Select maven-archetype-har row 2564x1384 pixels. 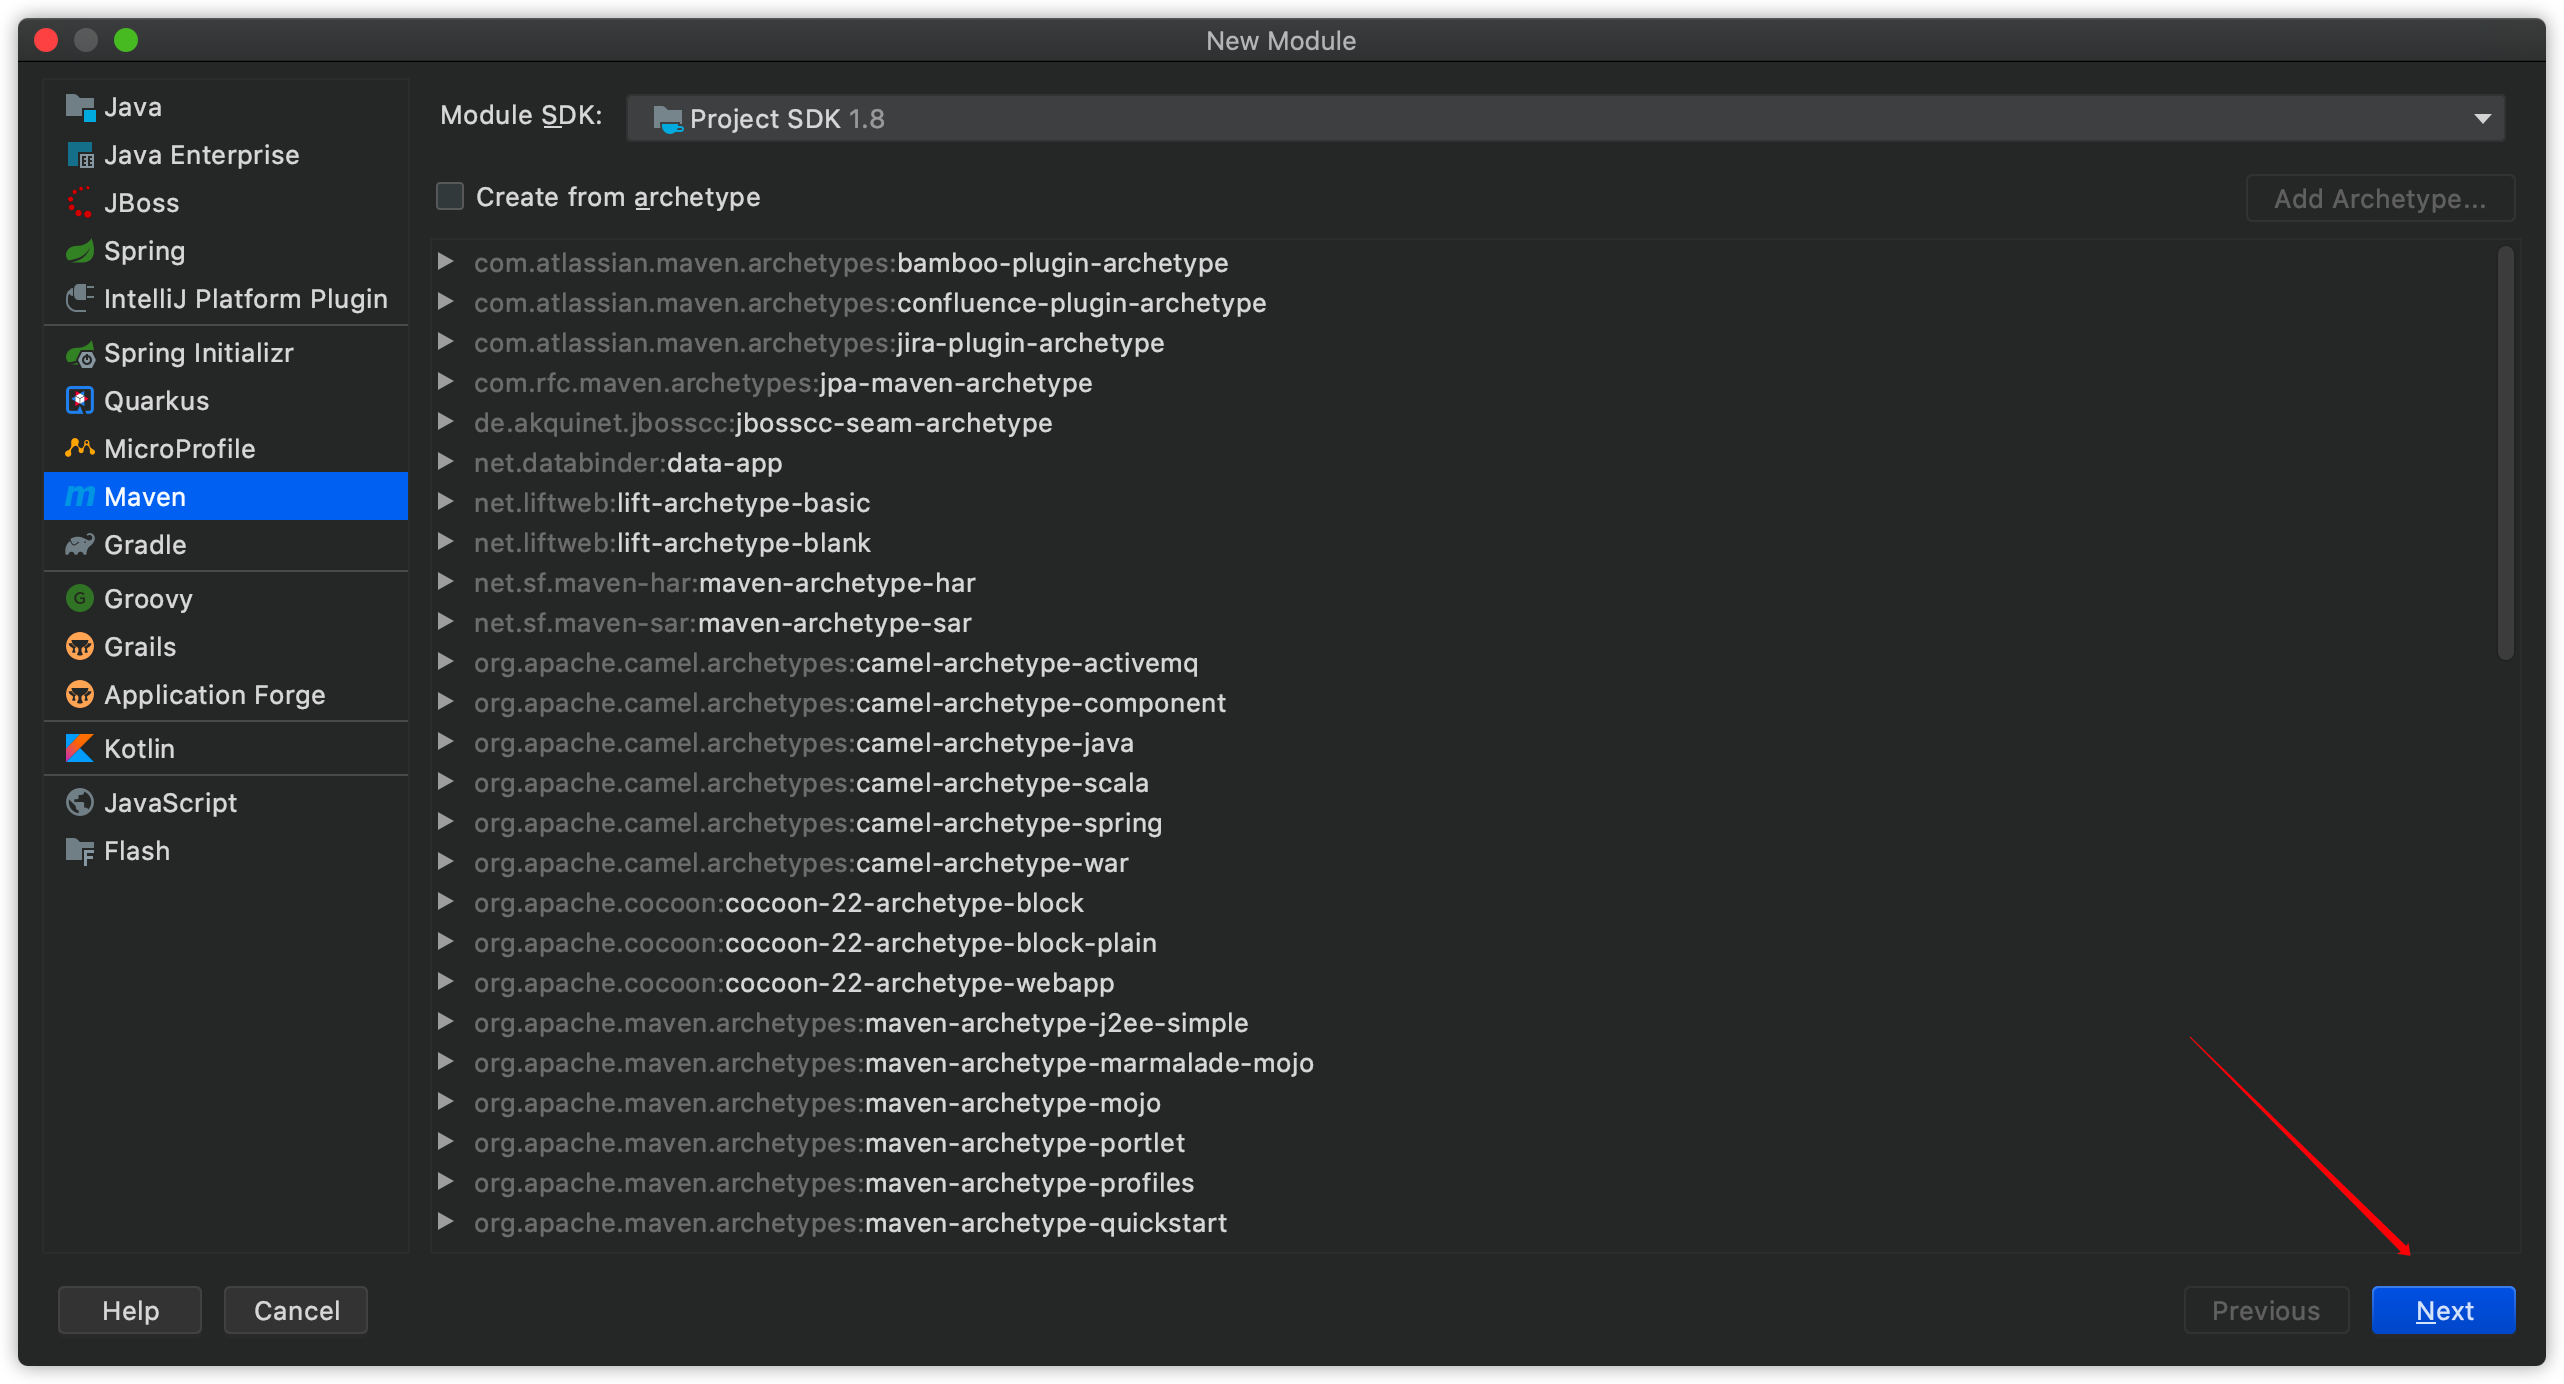point(1465,583)
